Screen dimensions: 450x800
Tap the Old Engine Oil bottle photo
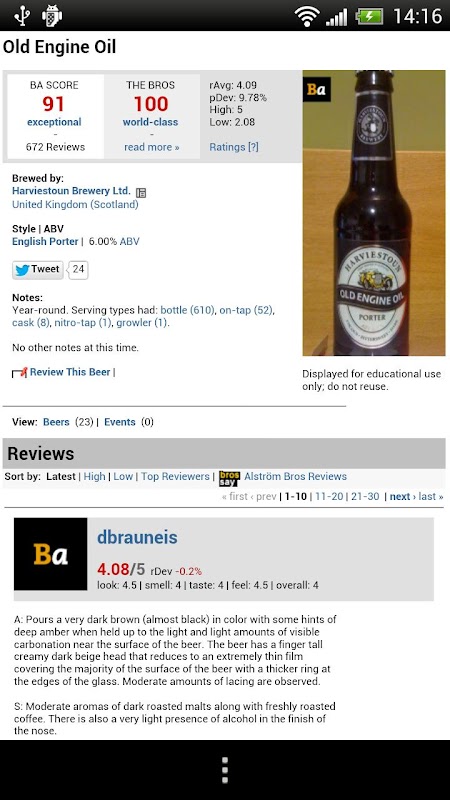point(374,213)
